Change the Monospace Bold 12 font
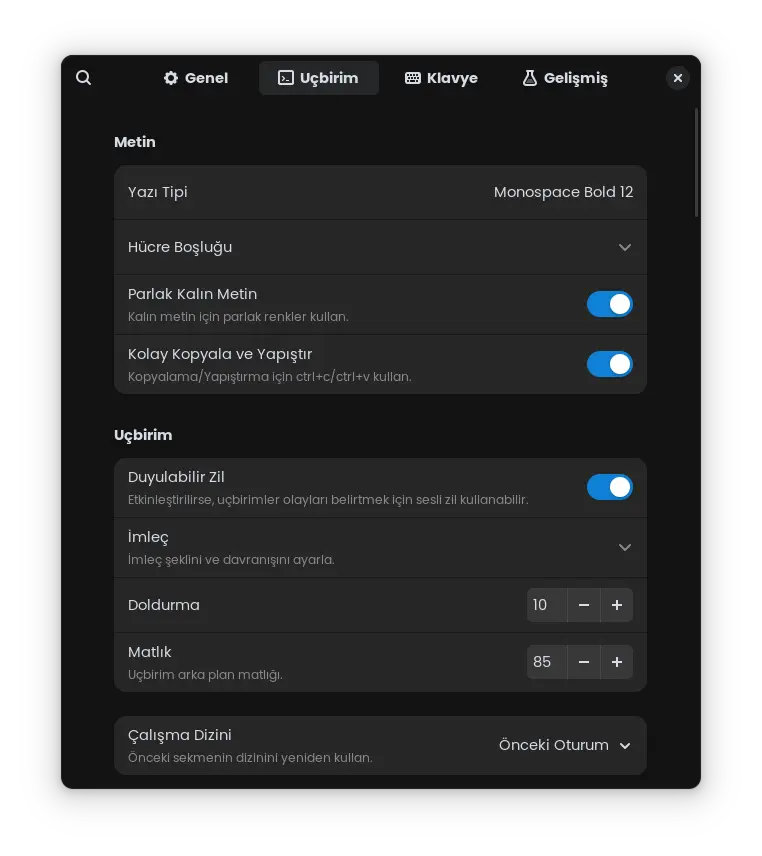Screen dimensions: 762x856 563,192
